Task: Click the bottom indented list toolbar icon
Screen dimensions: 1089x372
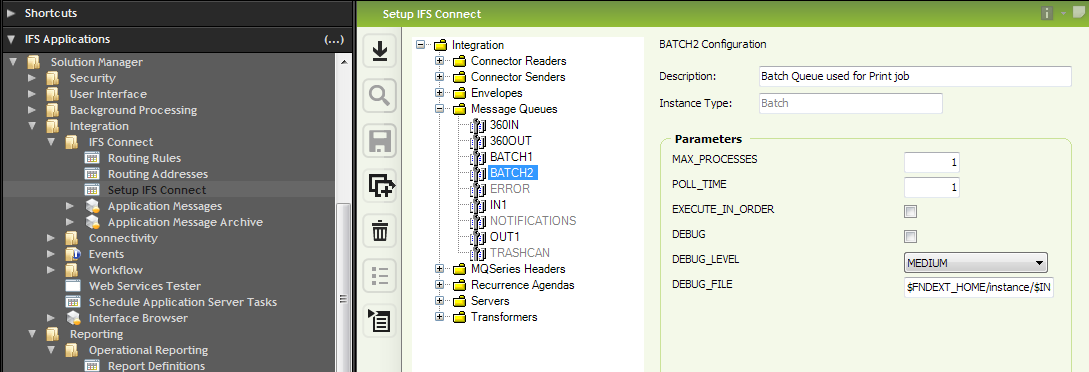Action: click(x=380, y=320)
